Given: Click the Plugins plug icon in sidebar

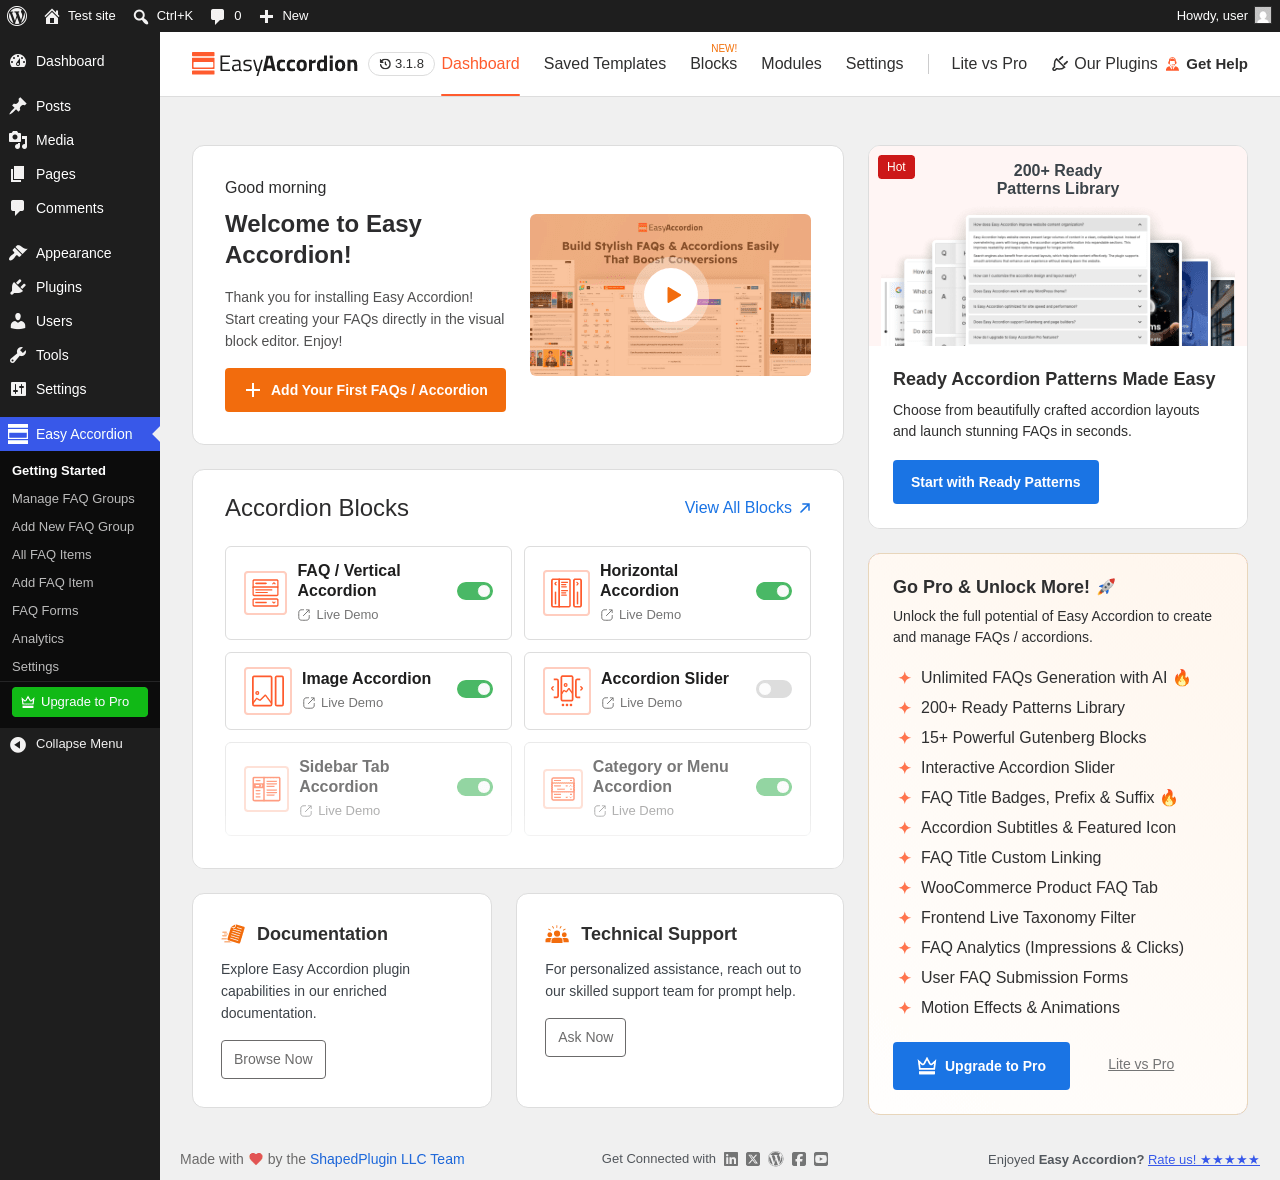Looking at the screenshot, I should [18, 287].
